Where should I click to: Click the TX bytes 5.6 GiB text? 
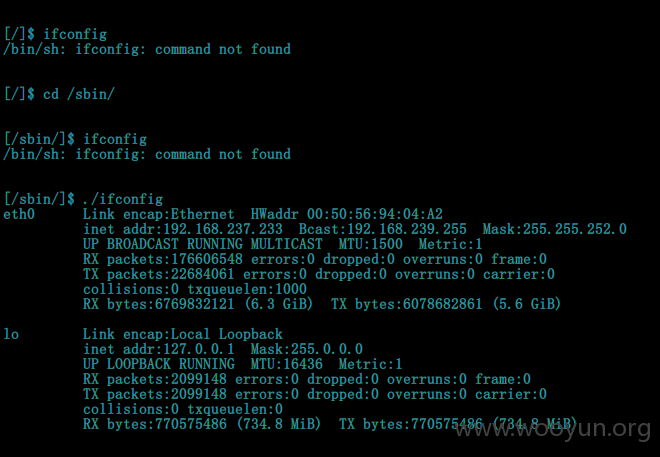click(x=446, y=304)
